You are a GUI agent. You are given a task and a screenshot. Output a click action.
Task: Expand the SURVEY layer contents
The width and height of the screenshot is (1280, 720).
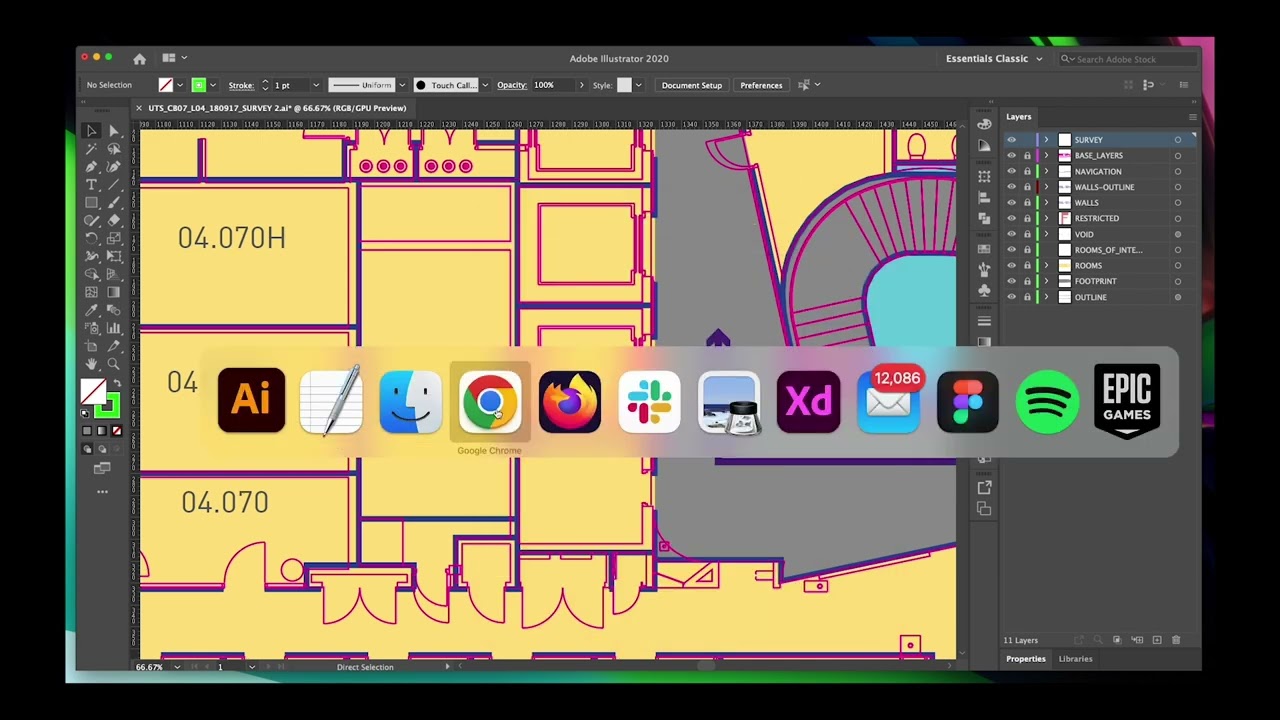pos(1046,140)
